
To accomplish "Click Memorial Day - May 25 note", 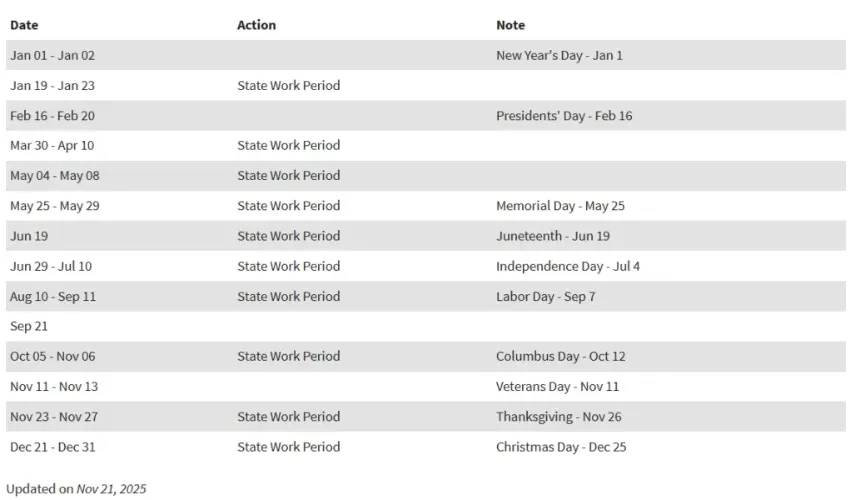I will point(560,206).
